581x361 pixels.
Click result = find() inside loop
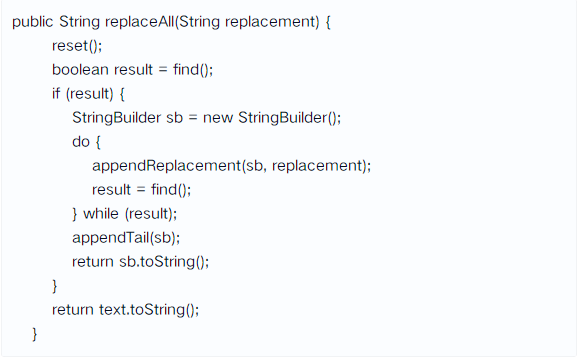(142, 190)
